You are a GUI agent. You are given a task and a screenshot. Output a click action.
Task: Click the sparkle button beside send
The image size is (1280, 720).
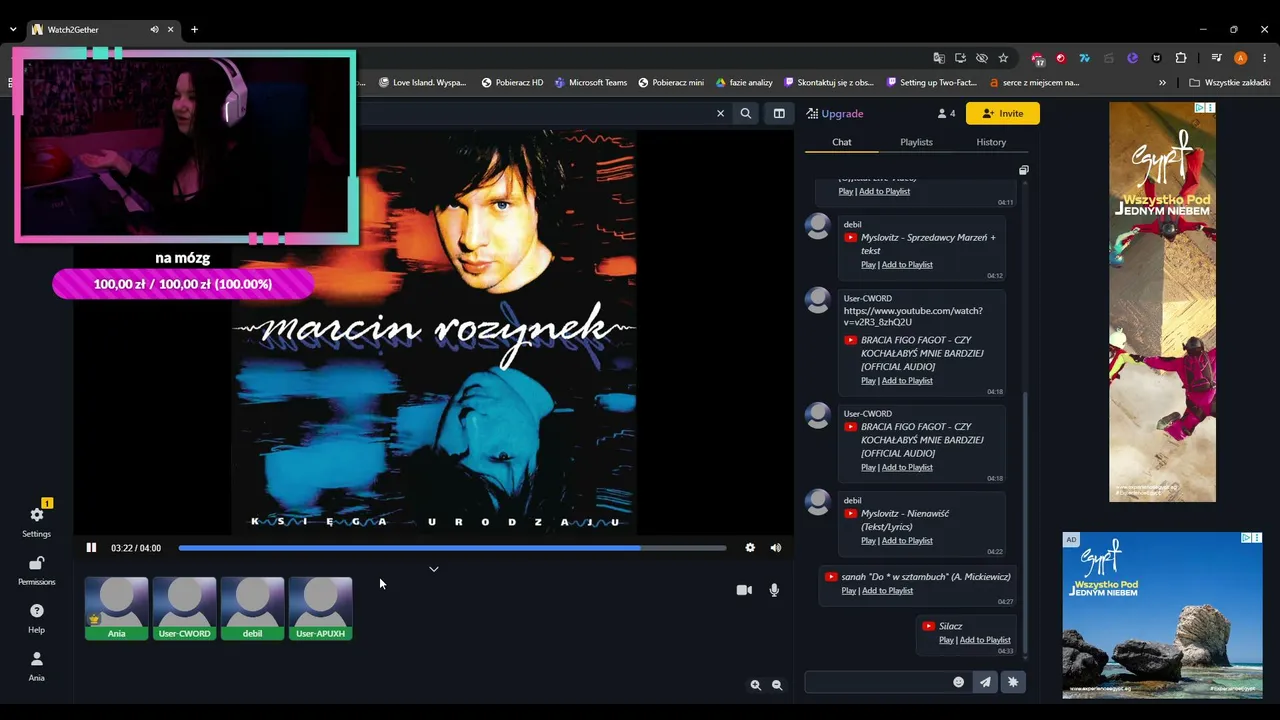tap(1013, 682)
